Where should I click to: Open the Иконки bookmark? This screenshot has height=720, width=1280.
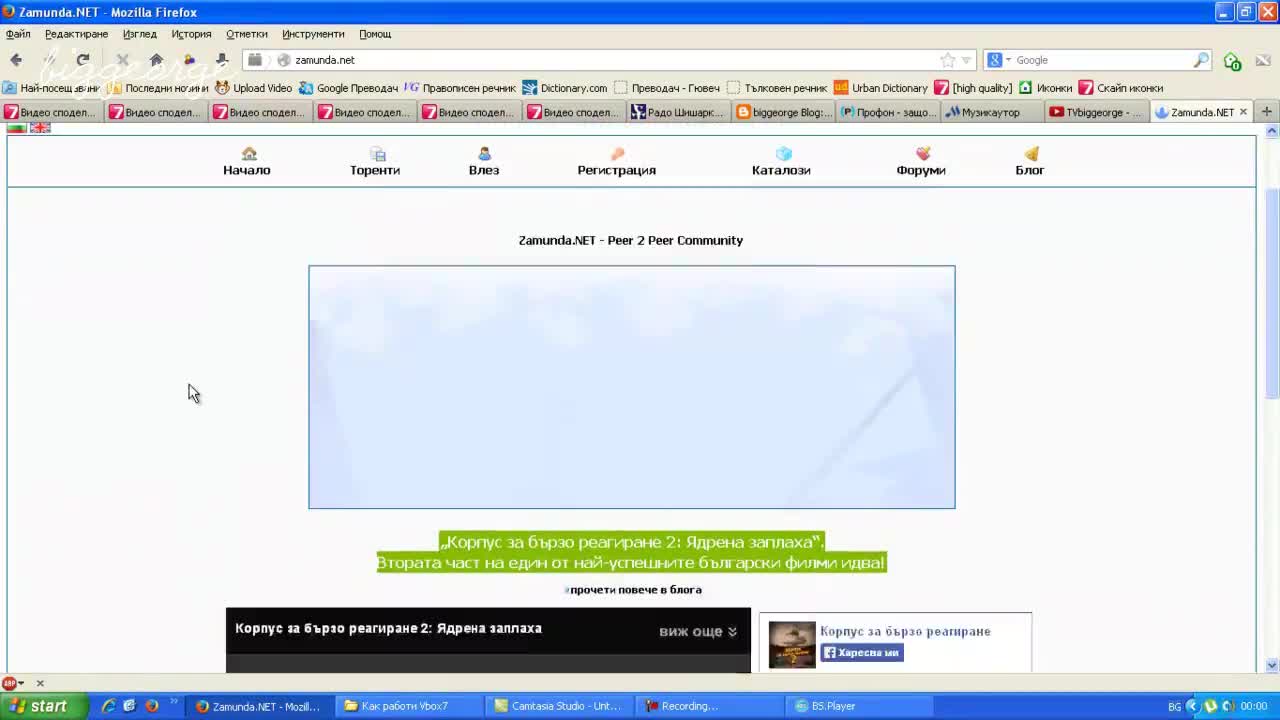click(1045, 88)
